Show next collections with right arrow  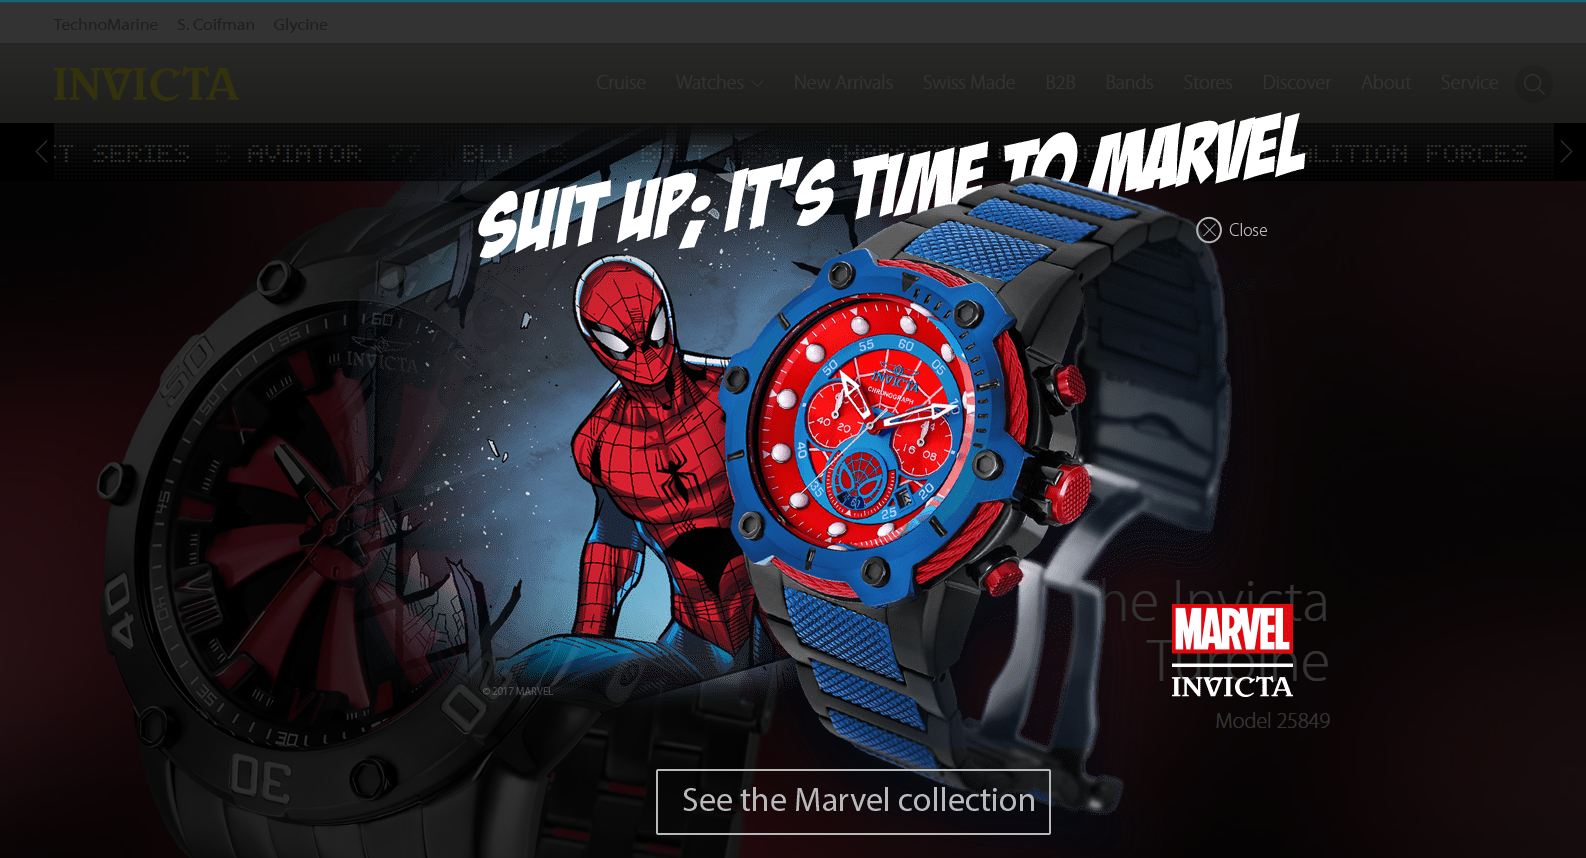(1566, 152)
